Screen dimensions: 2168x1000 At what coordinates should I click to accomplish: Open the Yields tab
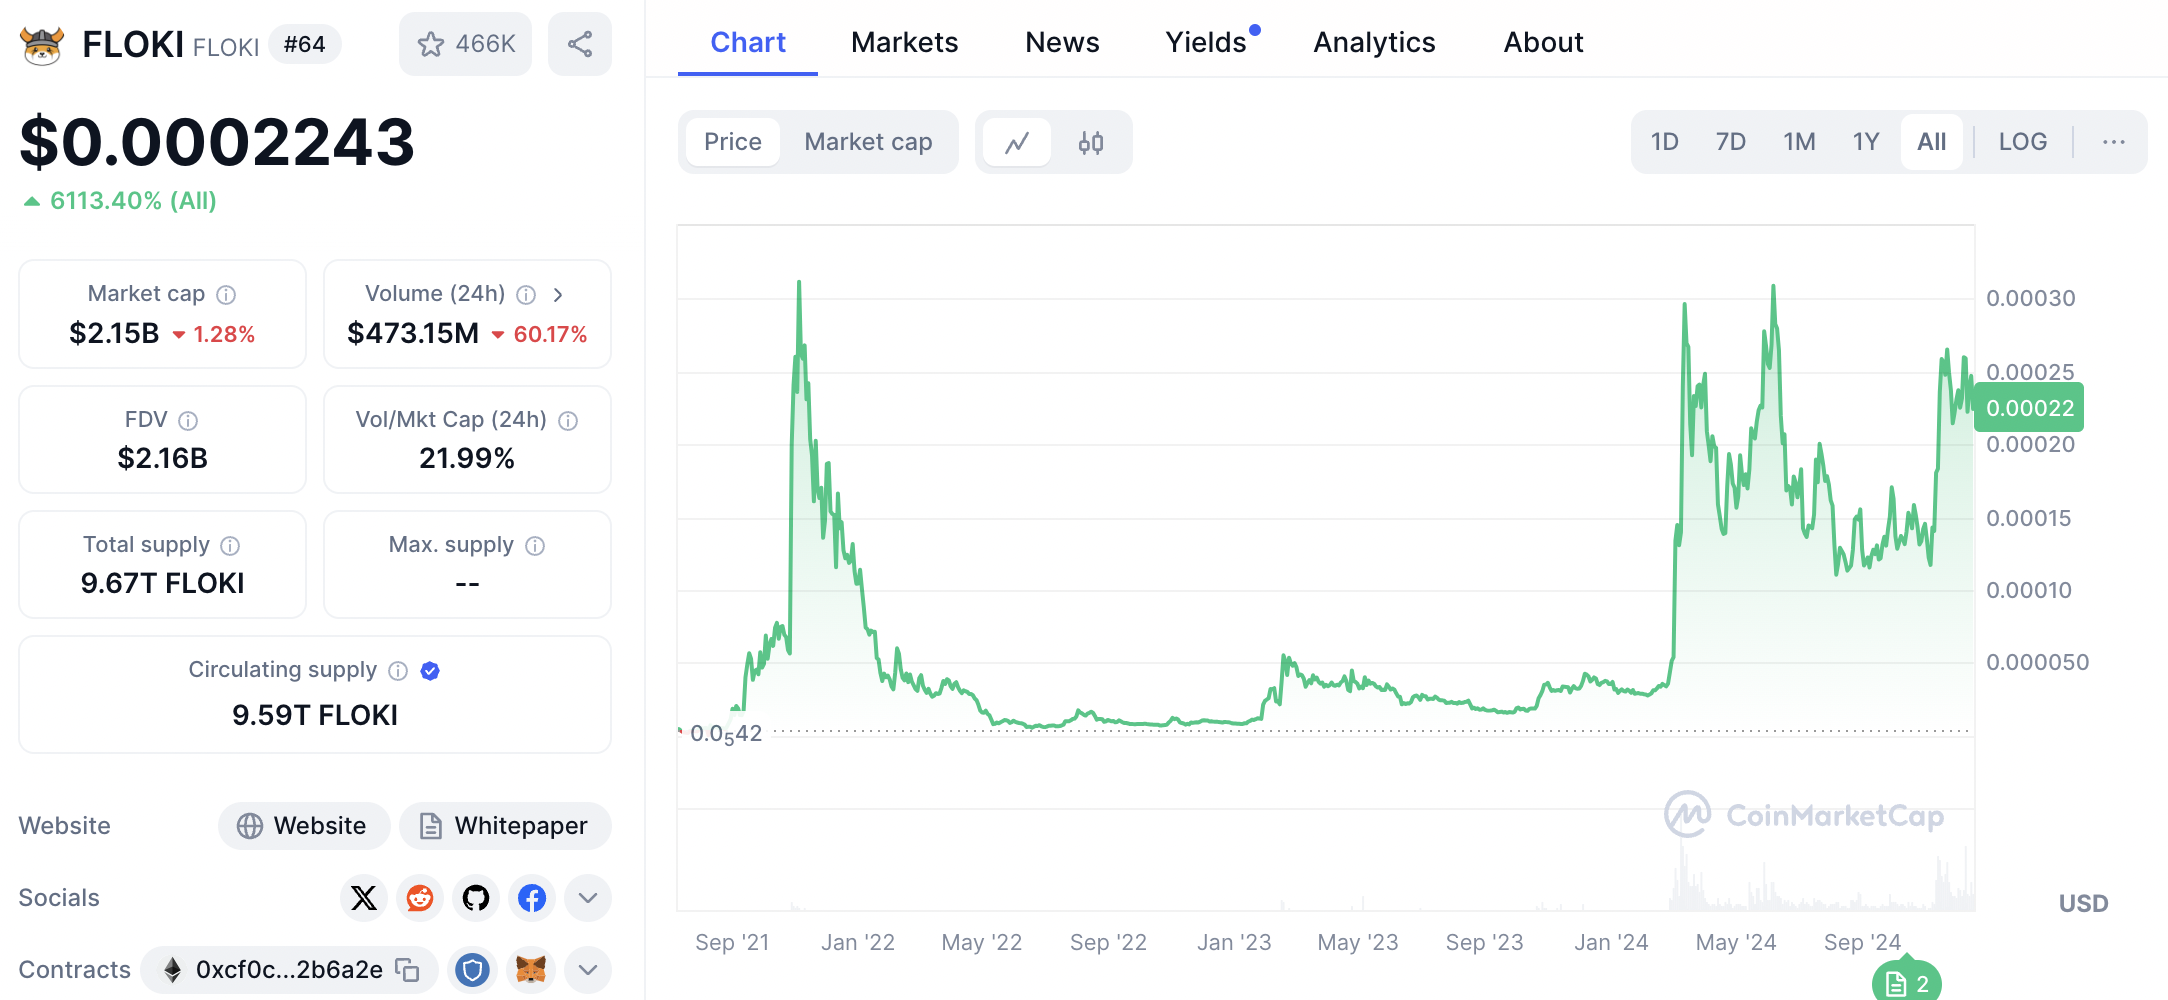click(1207, 42)
